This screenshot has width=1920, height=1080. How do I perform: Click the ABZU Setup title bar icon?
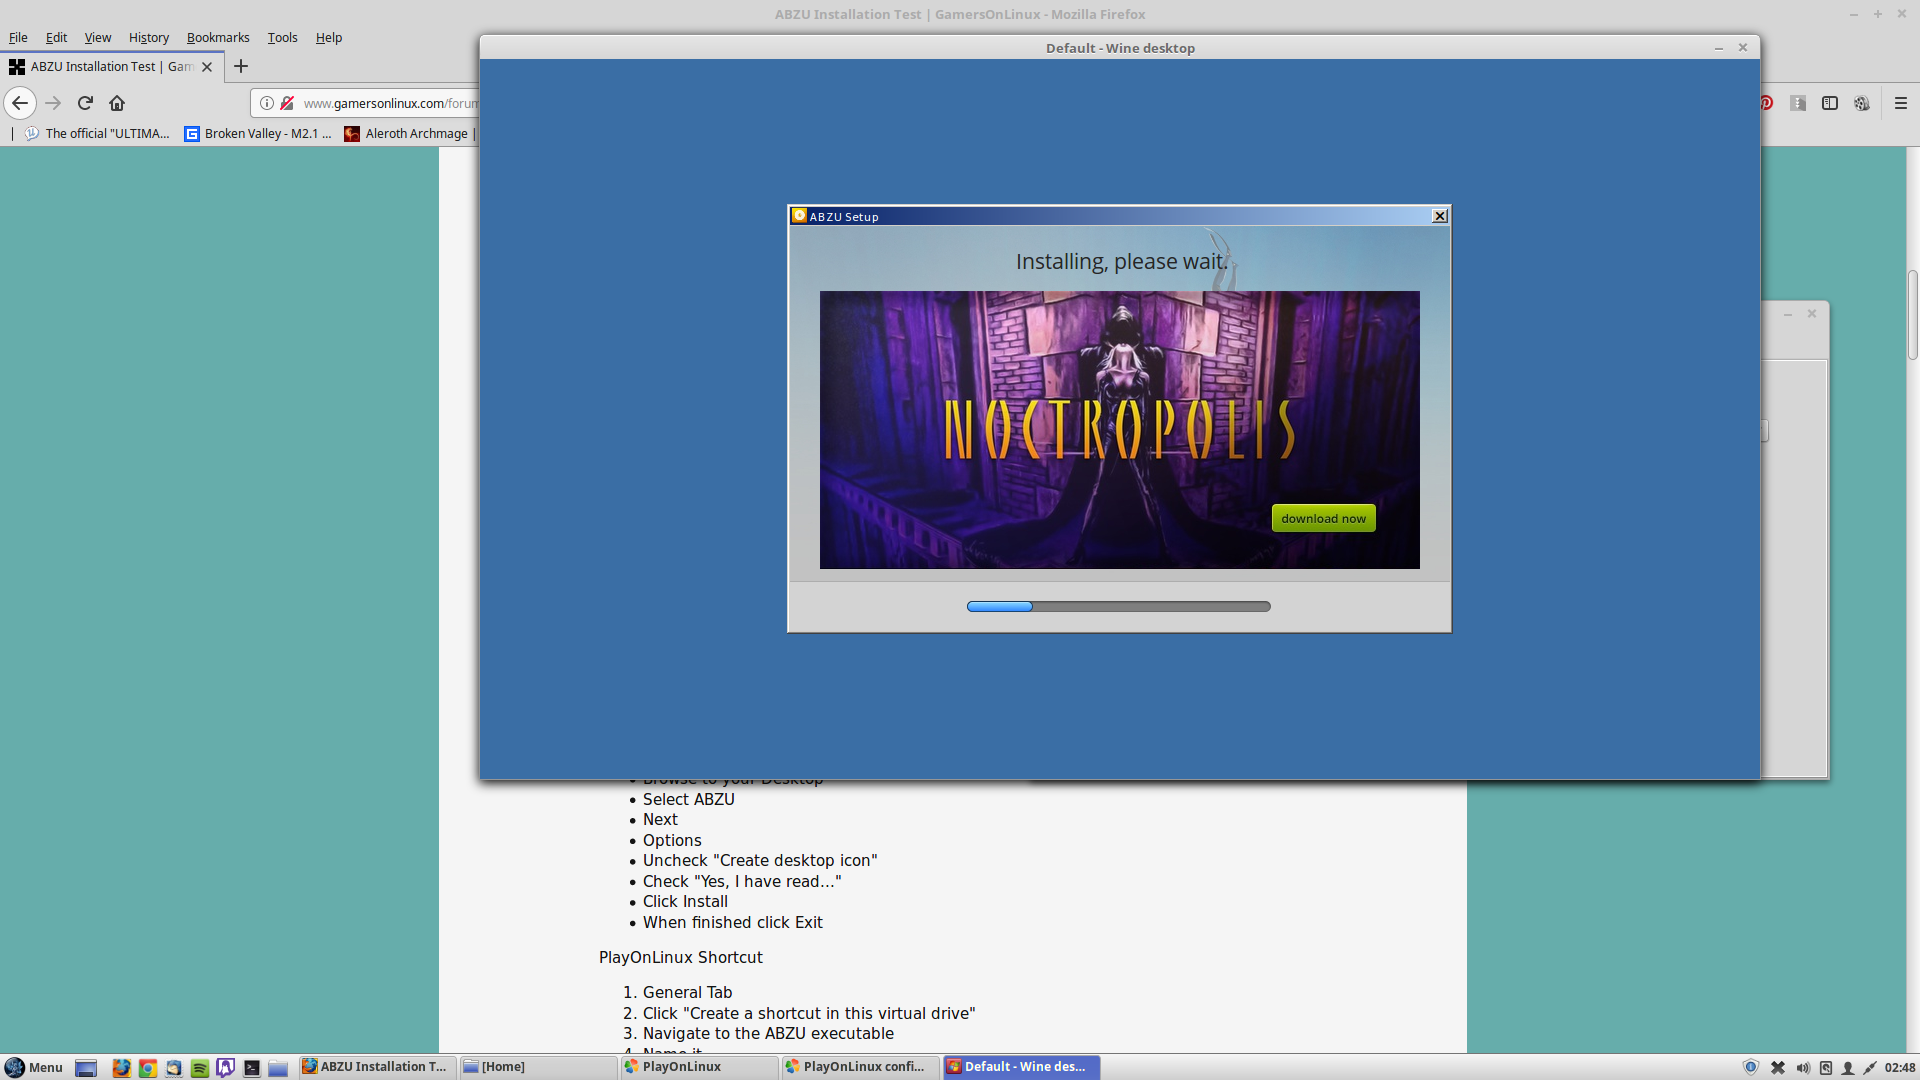(x=799, y=216)
